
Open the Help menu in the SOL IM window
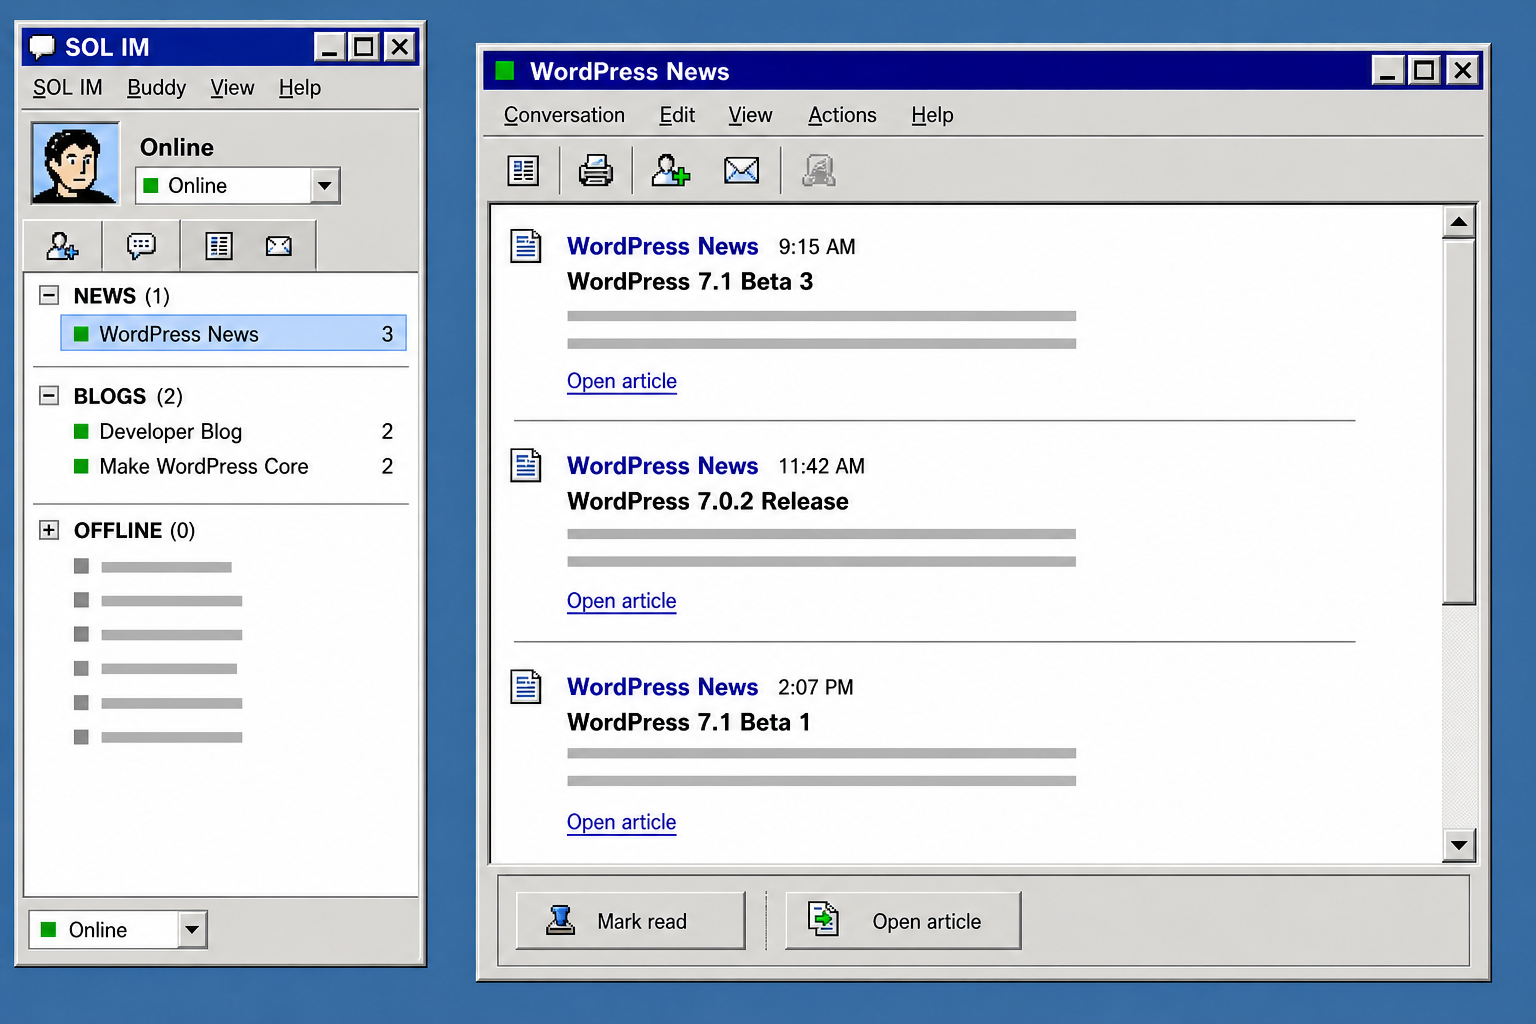pos(300,88)
